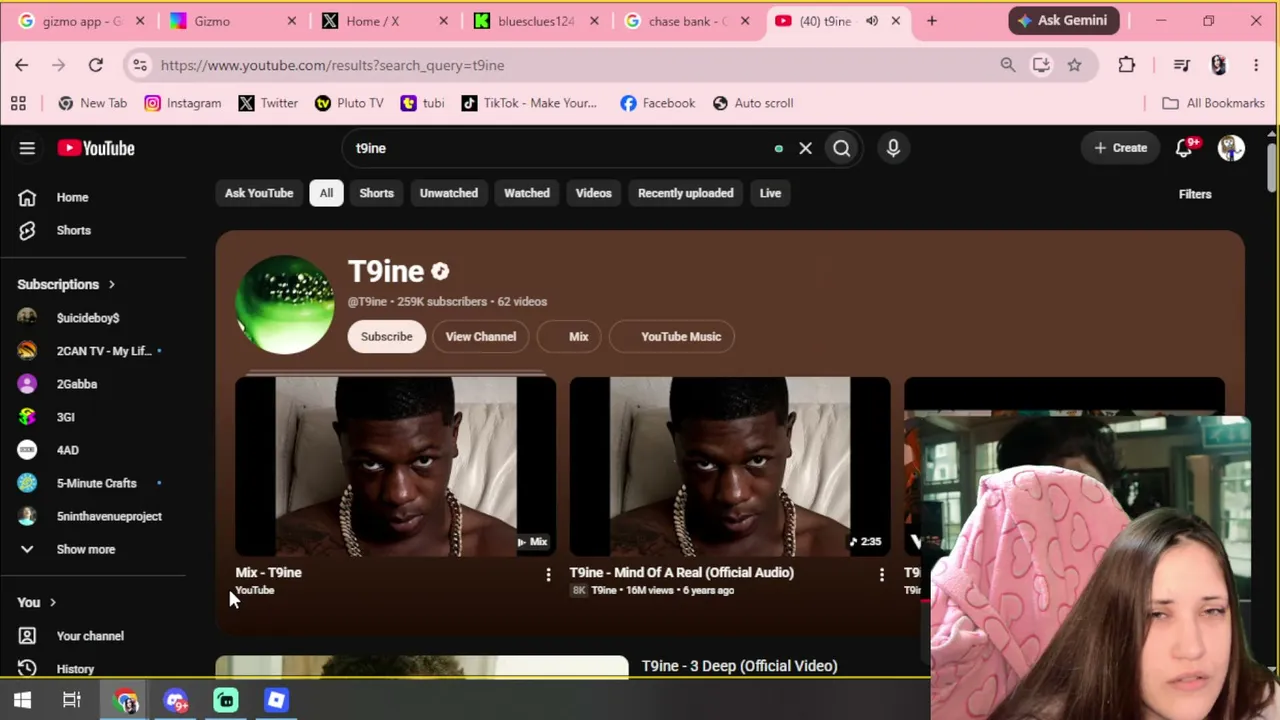The width and height of the screenshot is (1280, 720).
Task: Select the Live filter chip
Action: [770, 193]
